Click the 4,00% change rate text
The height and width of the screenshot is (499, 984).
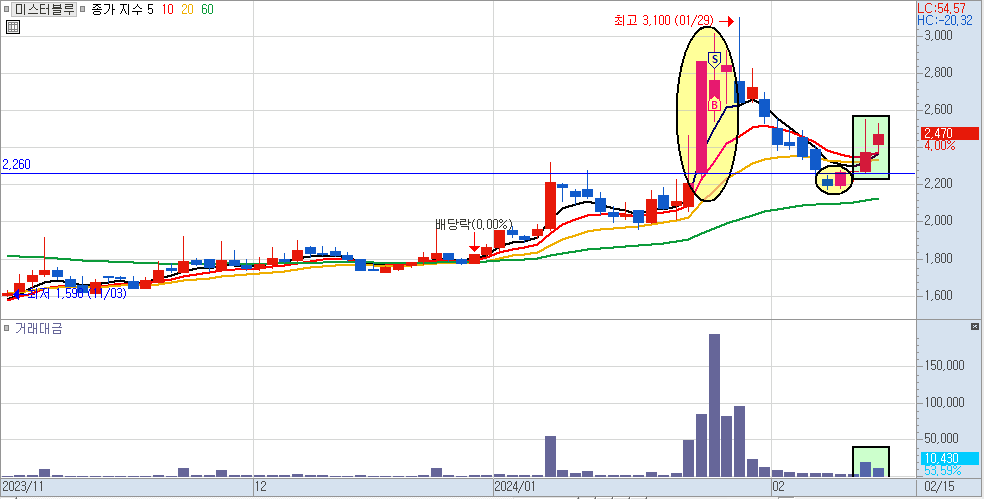coord(939,146)
